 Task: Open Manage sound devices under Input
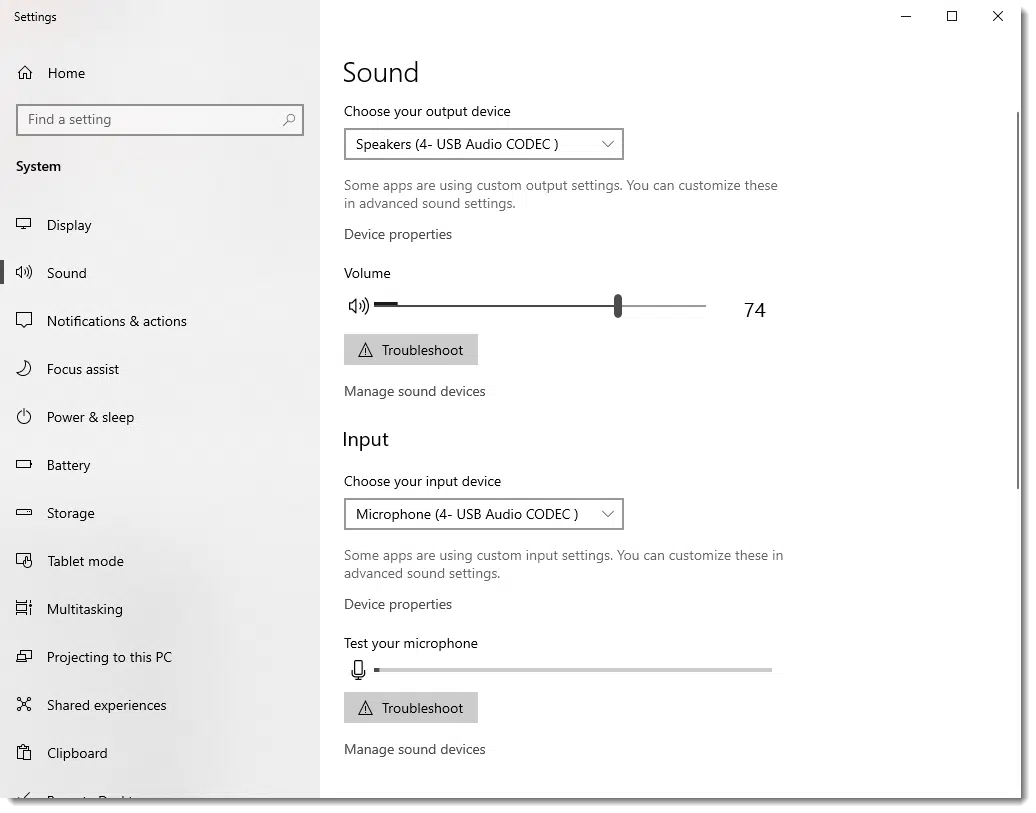[x=414, y=750]
